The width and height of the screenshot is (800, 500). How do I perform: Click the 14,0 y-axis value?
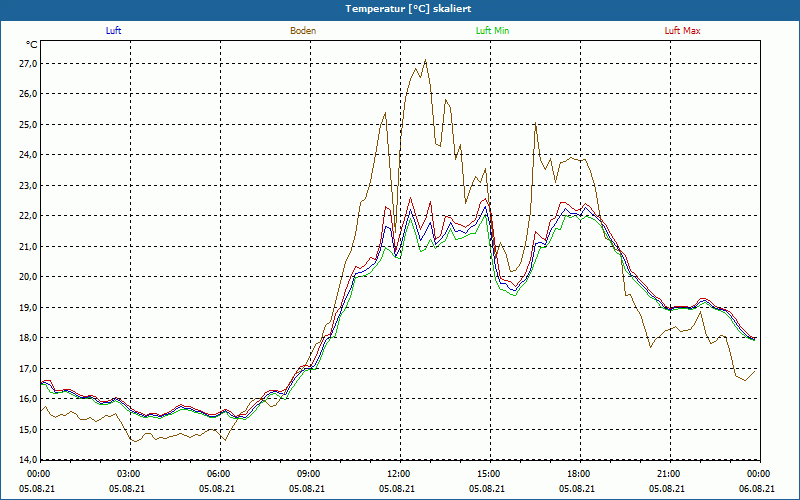tap(28, 460)
